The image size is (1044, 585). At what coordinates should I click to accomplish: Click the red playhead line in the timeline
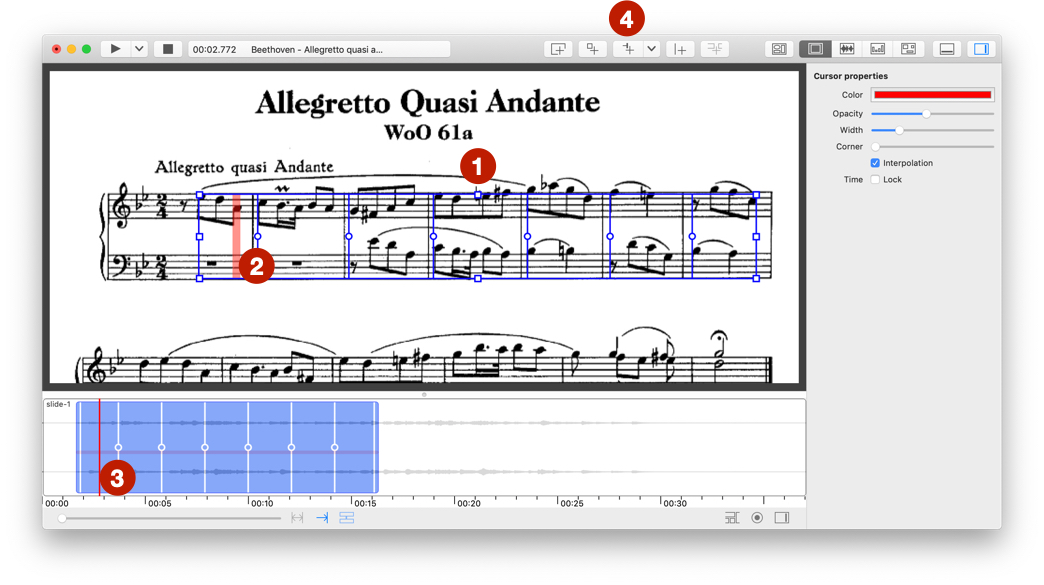tap(99, 447)
